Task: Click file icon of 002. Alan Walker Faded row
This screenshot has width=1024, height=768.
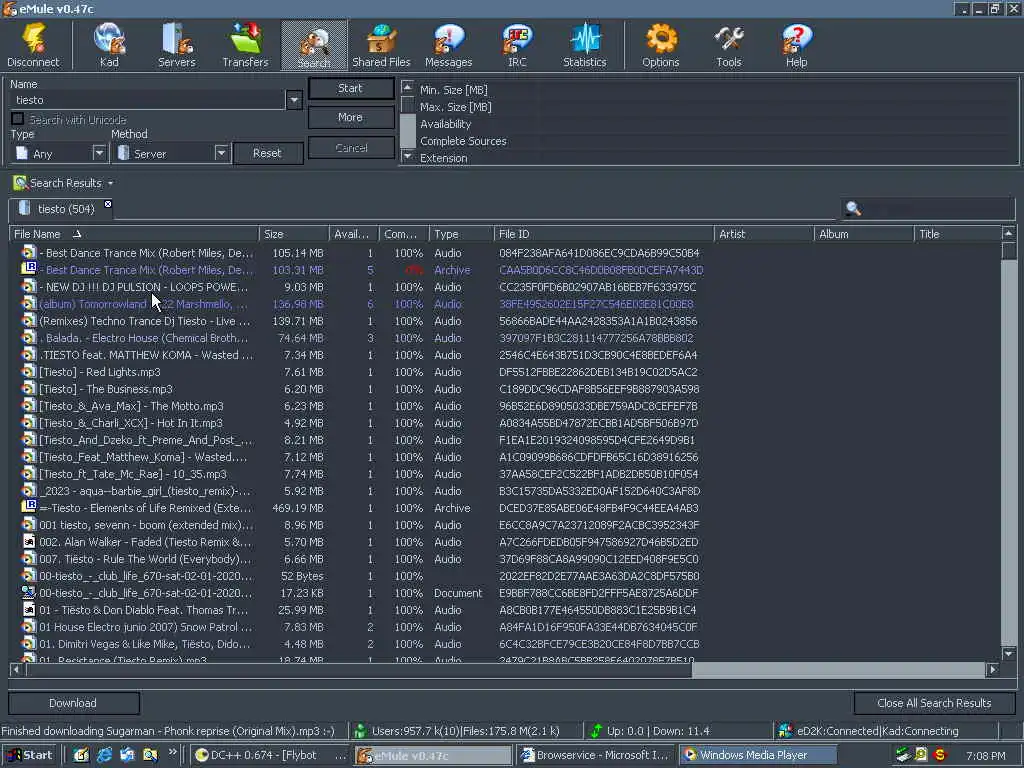Action: (29, 541)
